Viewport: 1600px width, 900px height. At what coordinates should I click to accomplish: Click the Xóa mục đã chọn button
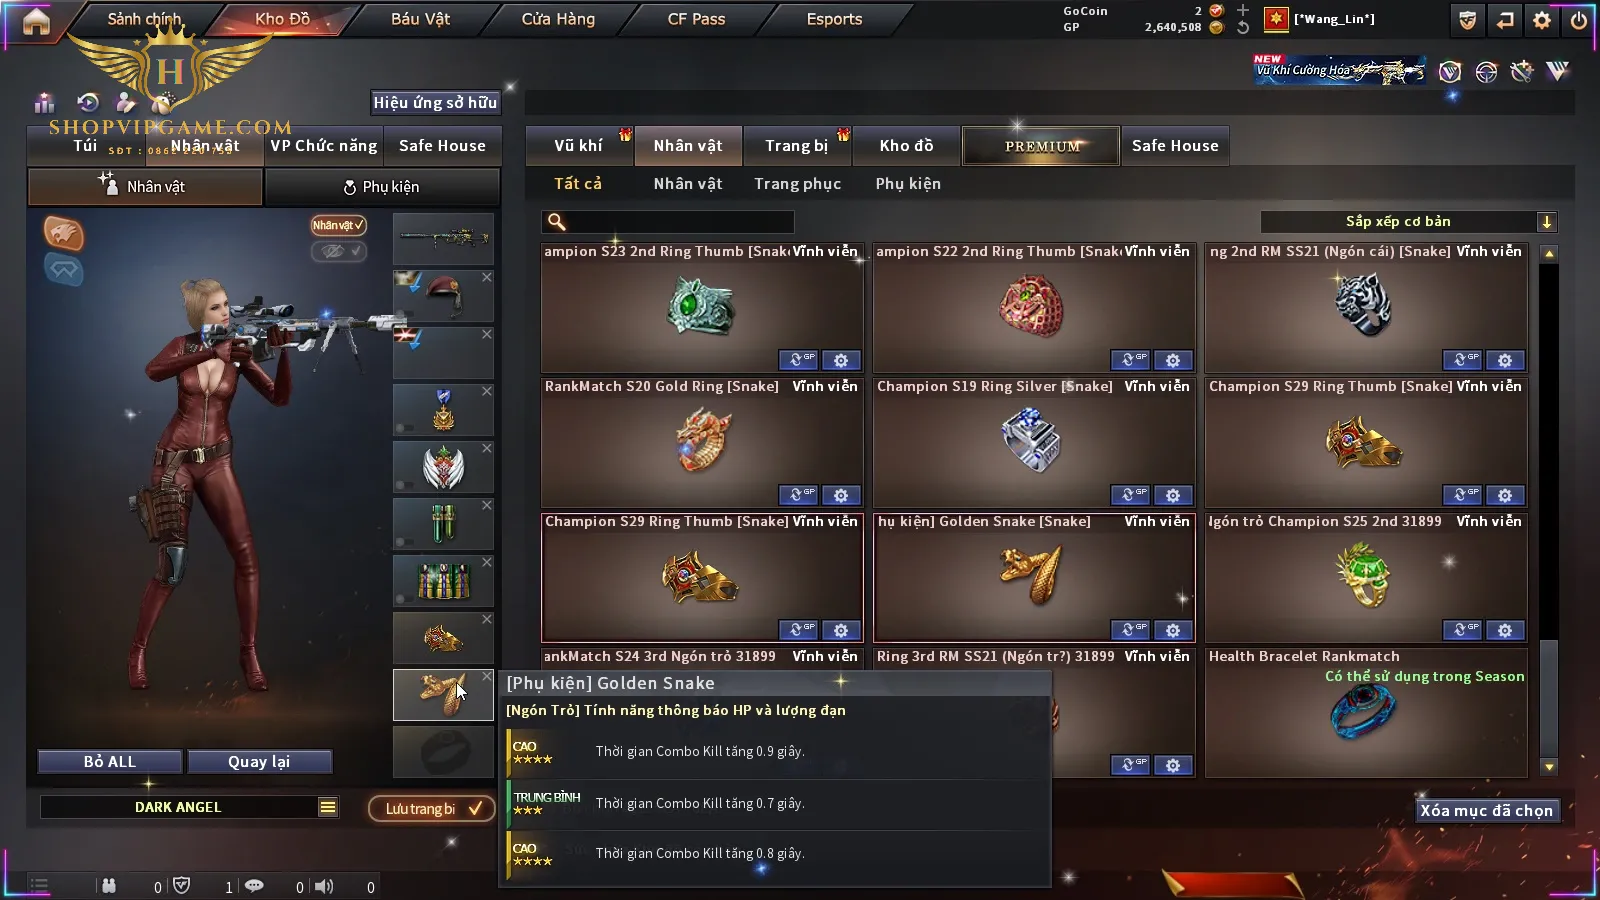coord(1486,810)
